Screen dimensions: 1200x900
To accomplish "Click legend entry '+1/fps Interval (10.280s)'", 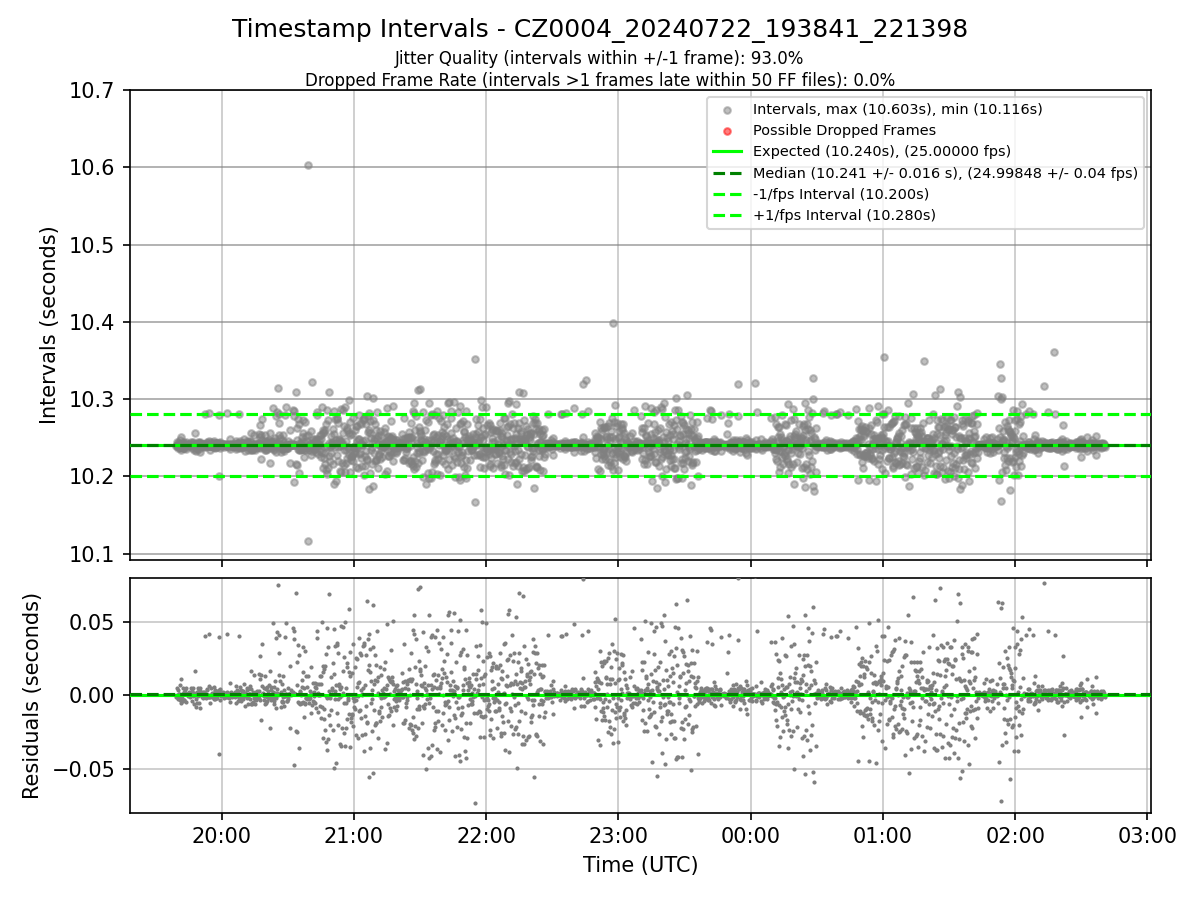I will tap(844, 215).
